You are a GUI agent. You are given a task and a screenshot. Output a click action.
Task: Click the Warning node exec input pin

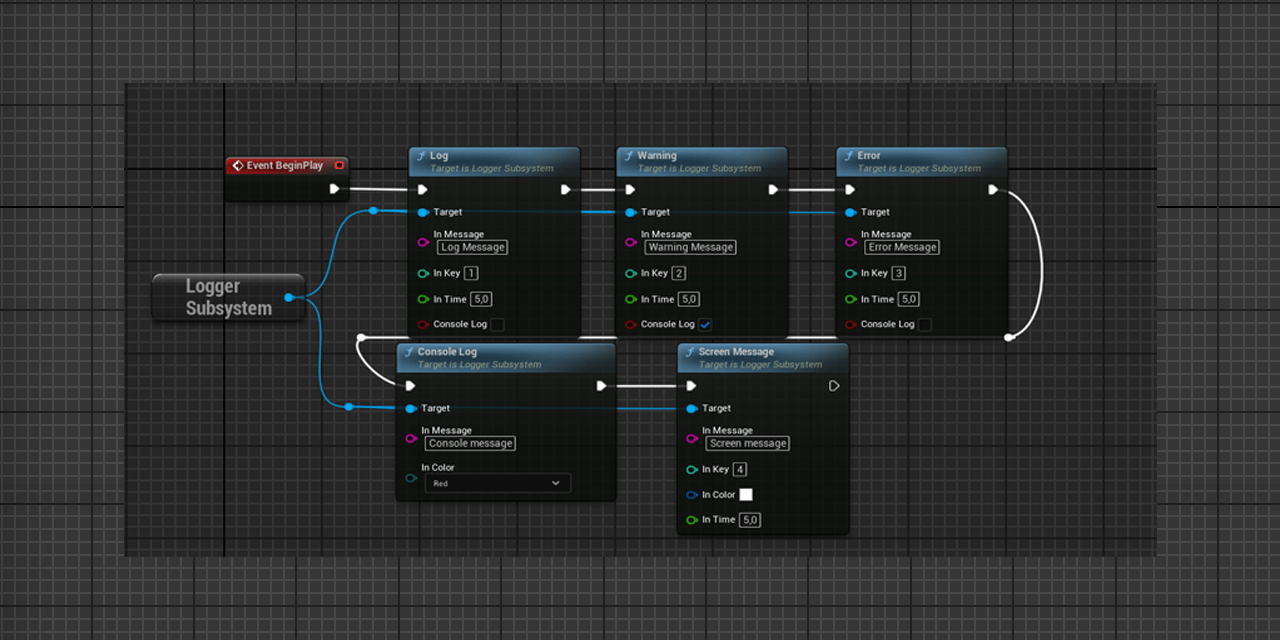(630, 189)
